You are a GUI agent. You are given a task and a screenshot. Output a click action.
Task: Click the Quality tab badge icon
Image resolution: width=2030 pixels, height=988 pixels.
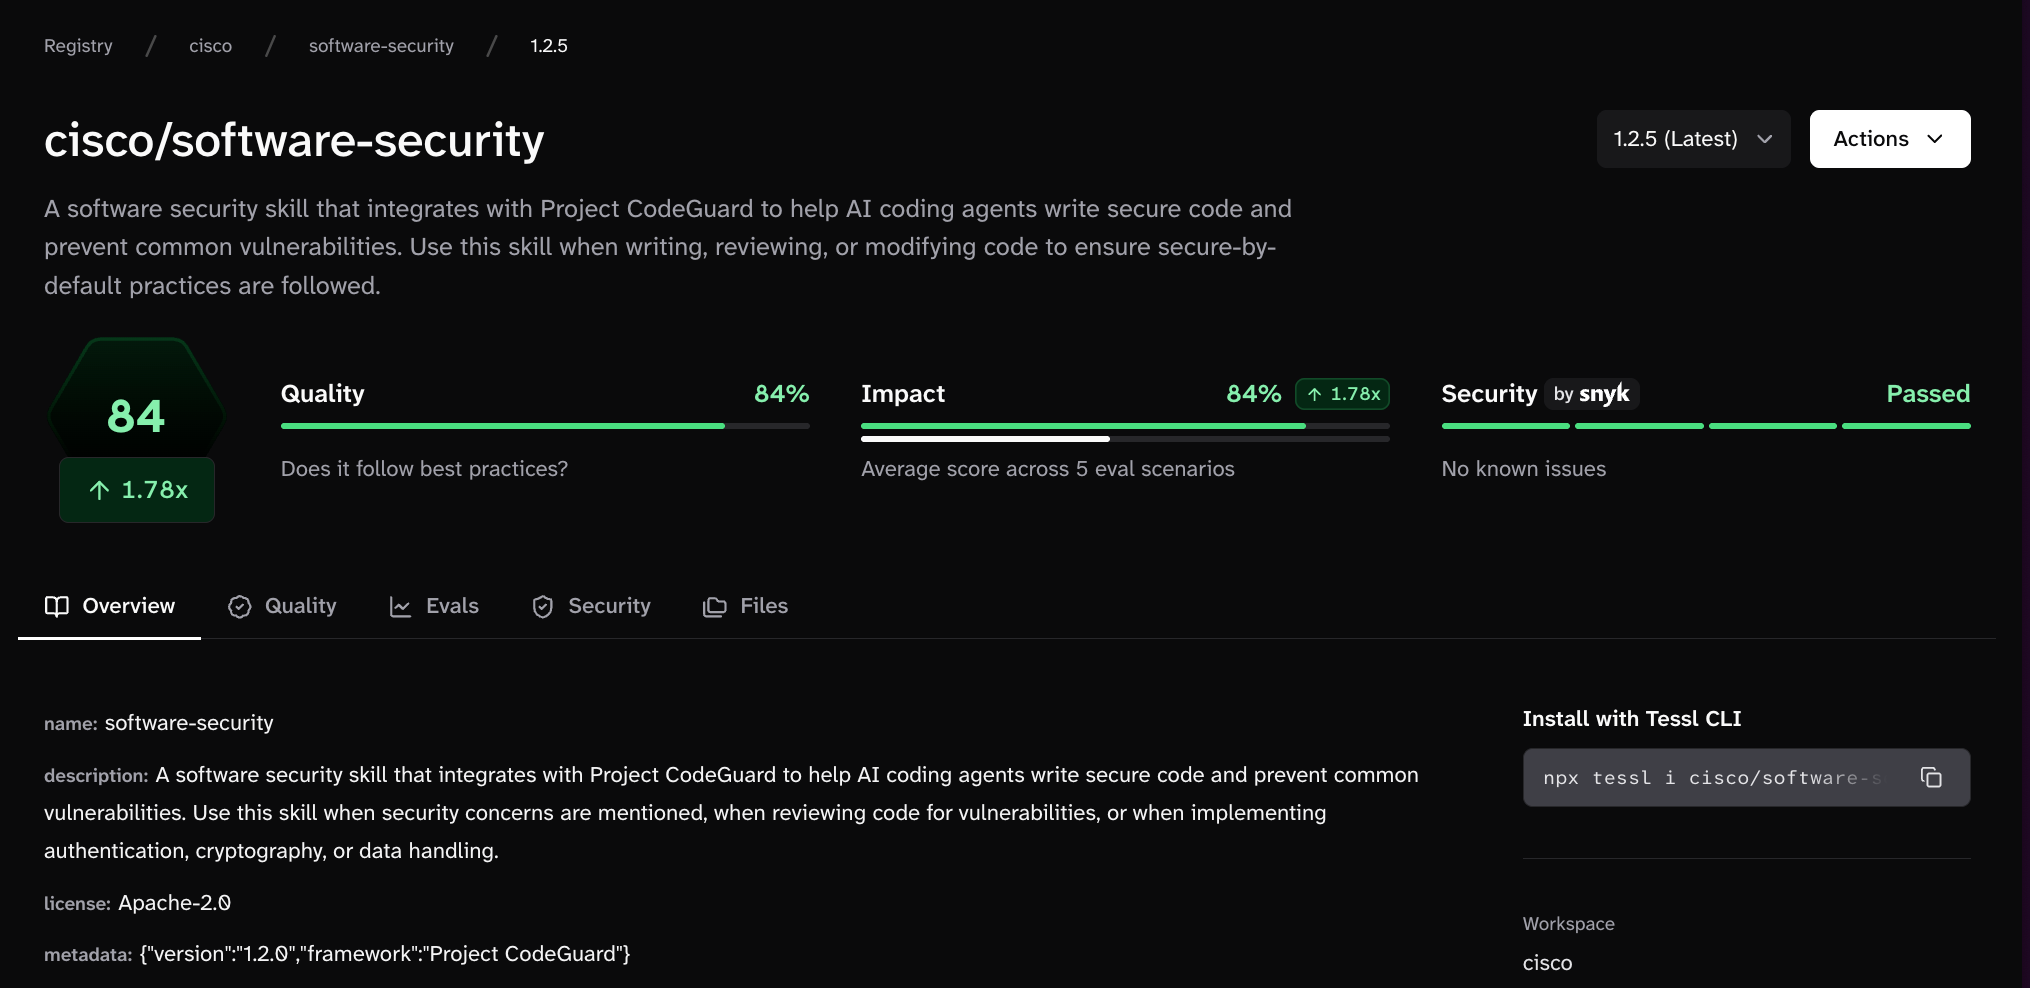click(240, 607)
